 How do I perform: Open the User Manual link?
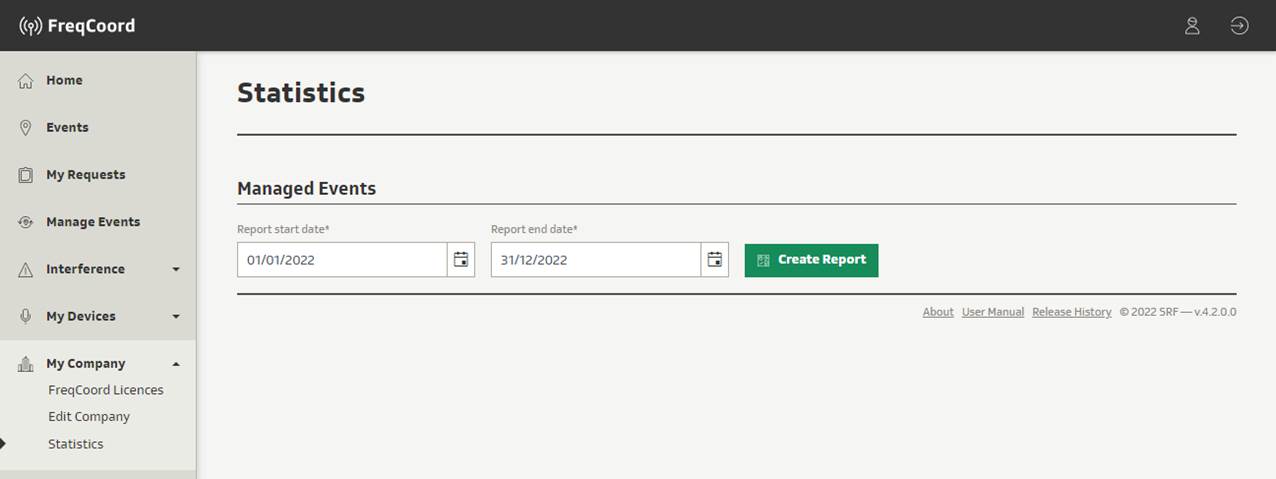pyautogui.click(x=992, y=312)
